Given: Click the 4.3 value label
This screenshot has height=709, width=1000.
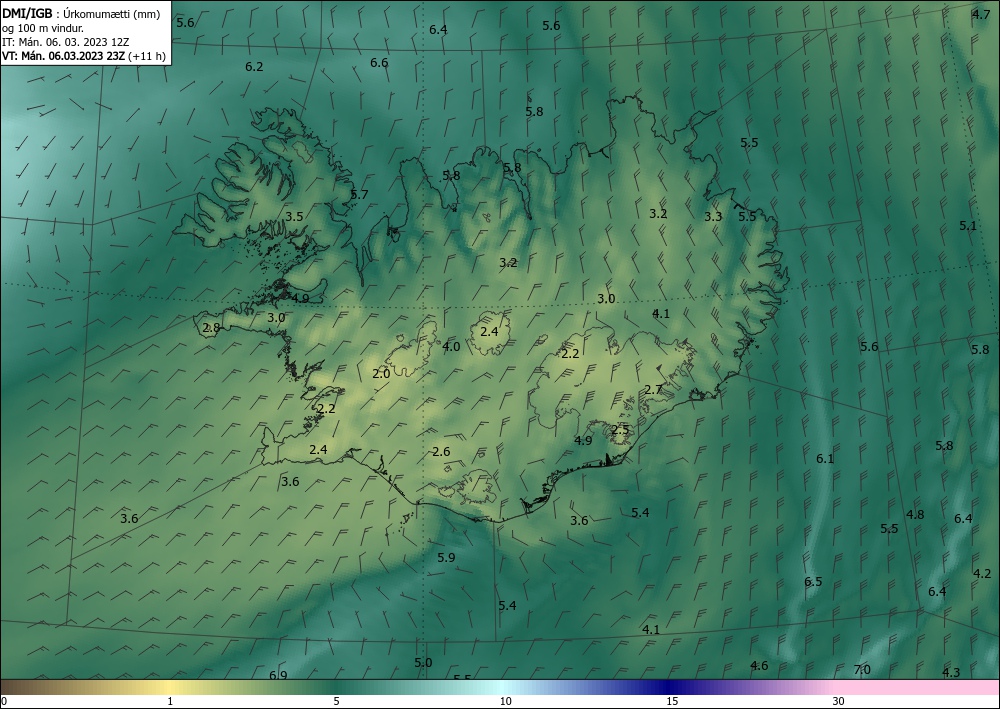Looking at the screenshot, I should pyautogui.click(x=951, y=673).
